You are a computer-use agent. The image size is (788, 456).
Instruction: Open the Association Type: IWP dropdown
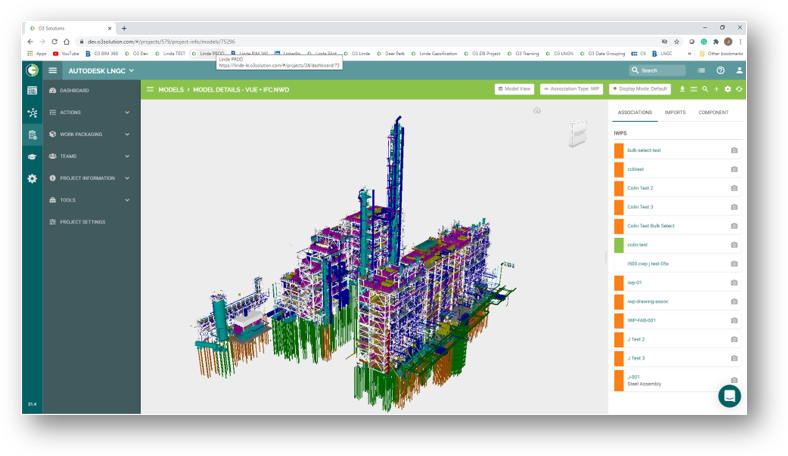pyautogui.click(x=571, y=89)
